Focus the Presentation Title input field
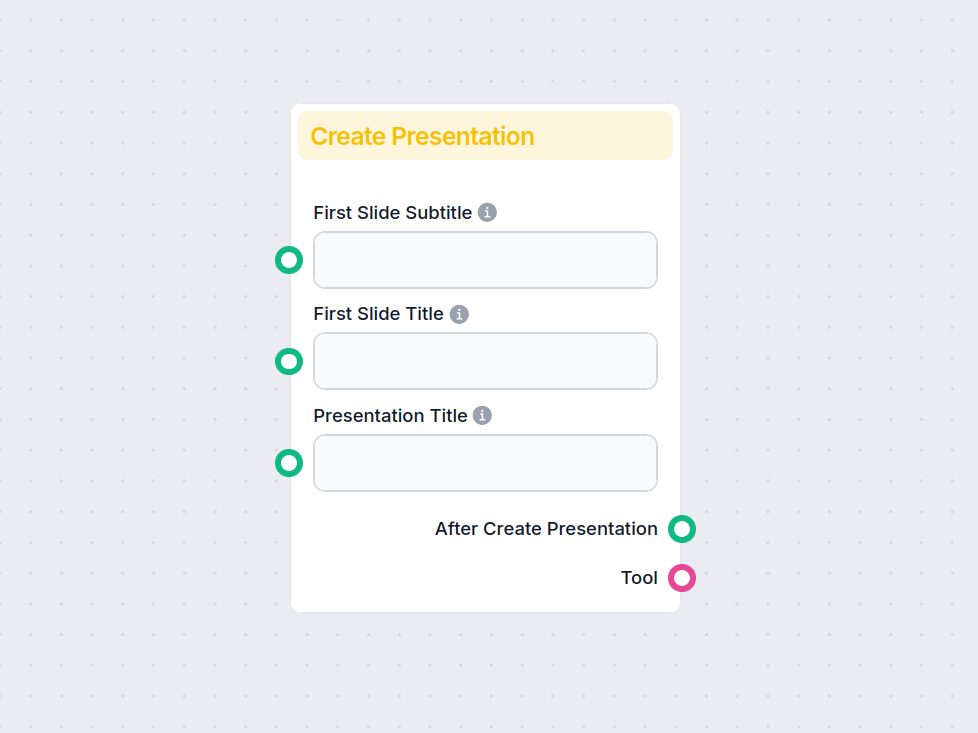 485,463
